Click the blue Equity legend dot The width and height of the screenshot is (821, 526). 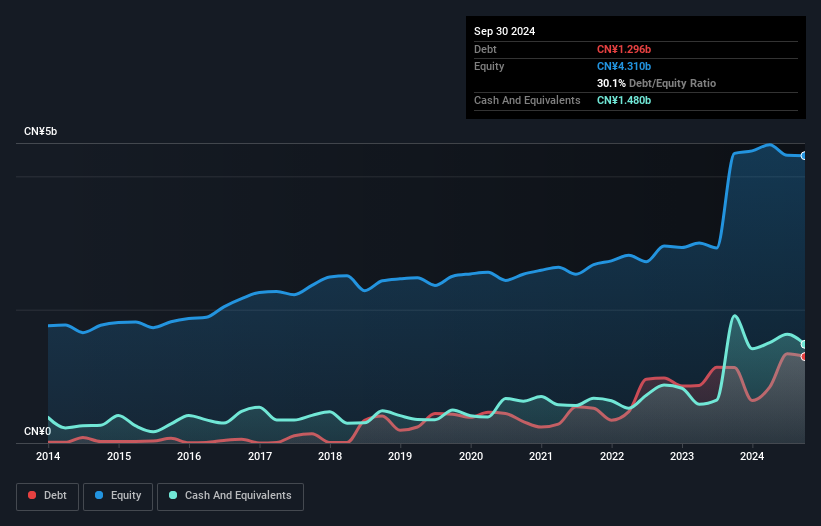[99, 495]
